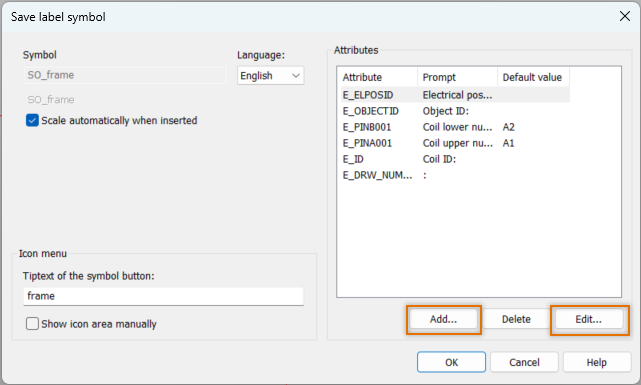Viewport: 641px width, 385px height.
Task: Click the Object ID: prompt cell
Action: (446, 111)
